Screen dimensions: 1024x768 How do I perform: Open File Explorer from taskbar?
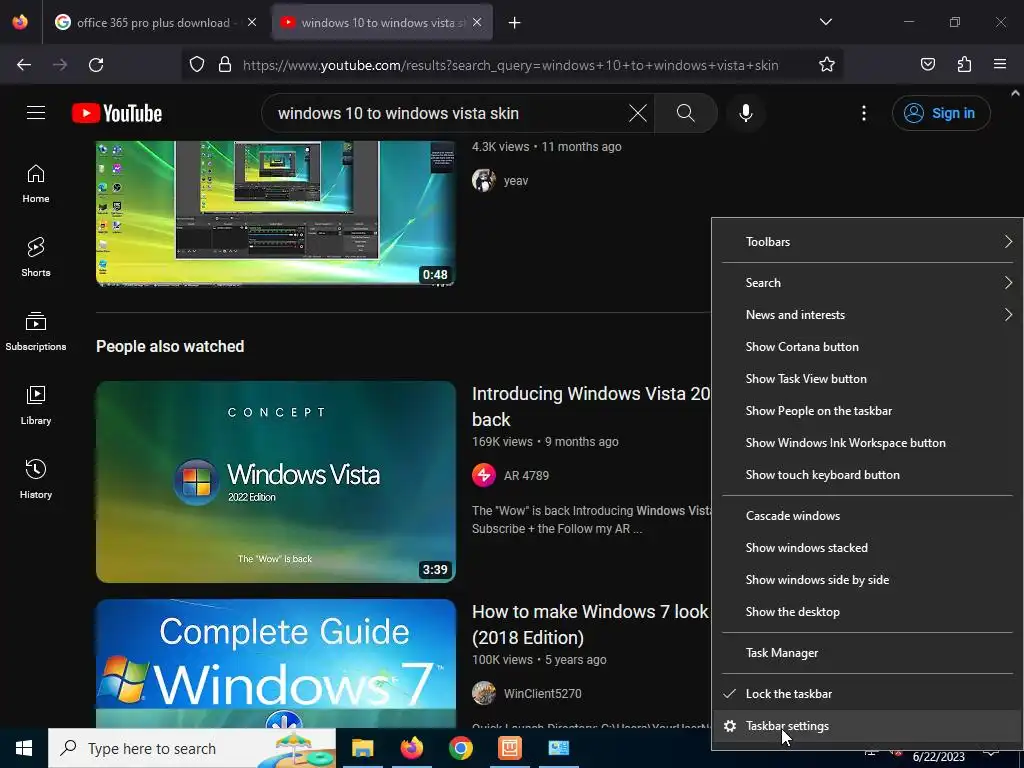tap(362, 748)
